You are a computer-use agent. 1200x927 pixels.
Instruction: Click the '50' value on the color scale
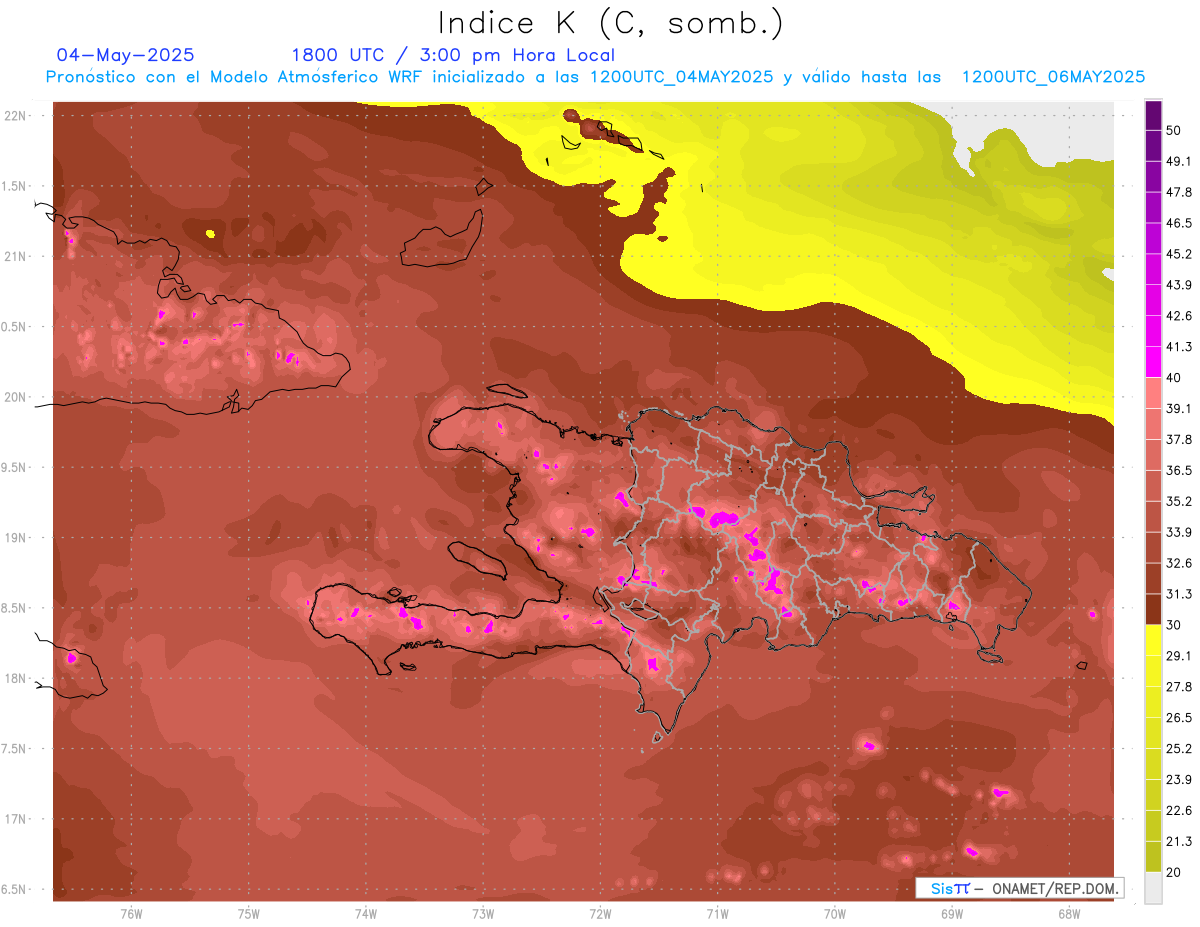[1174, 130]
